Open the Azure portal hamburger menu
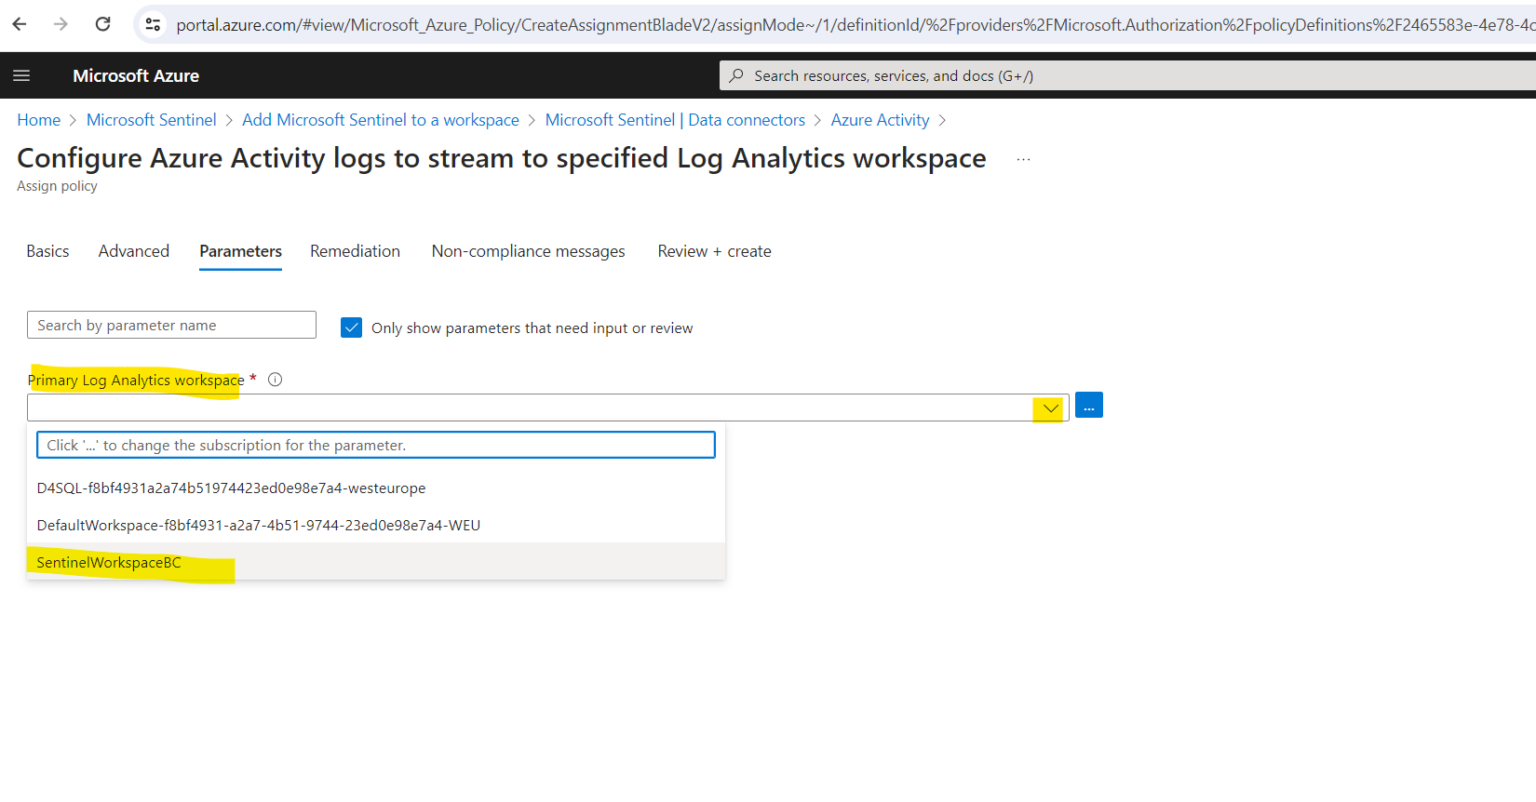The height and width of the screenshot is (802, 1536). (x=21, y=75)
